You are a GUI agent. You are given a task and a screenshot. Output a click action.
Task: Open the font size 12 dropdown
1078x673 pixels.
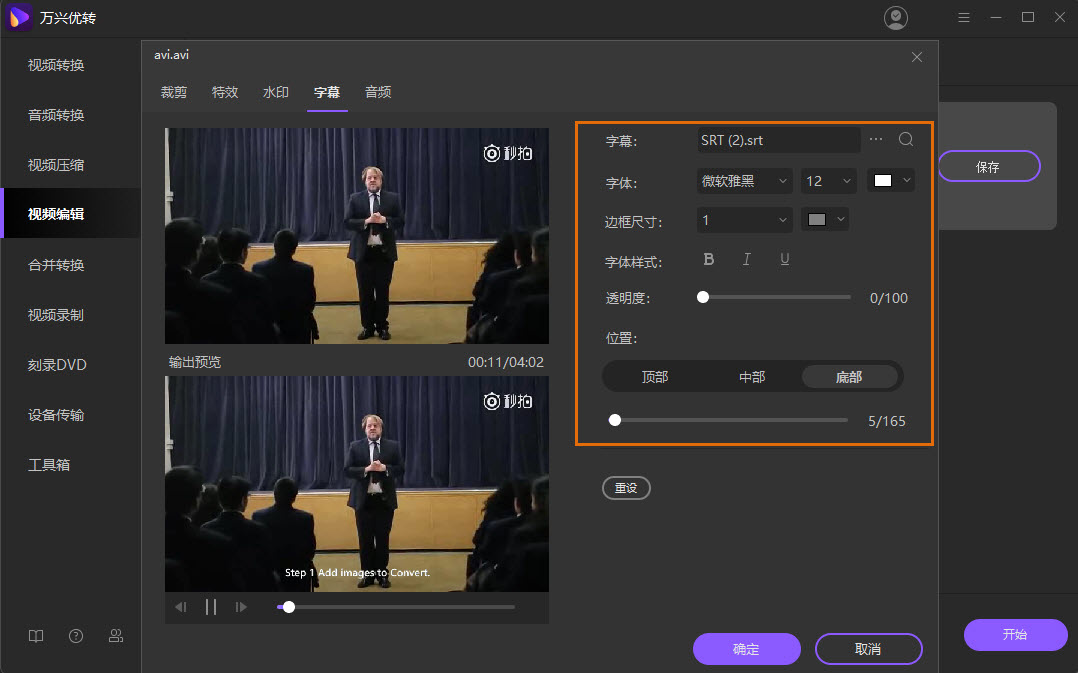tap(828, 181)
